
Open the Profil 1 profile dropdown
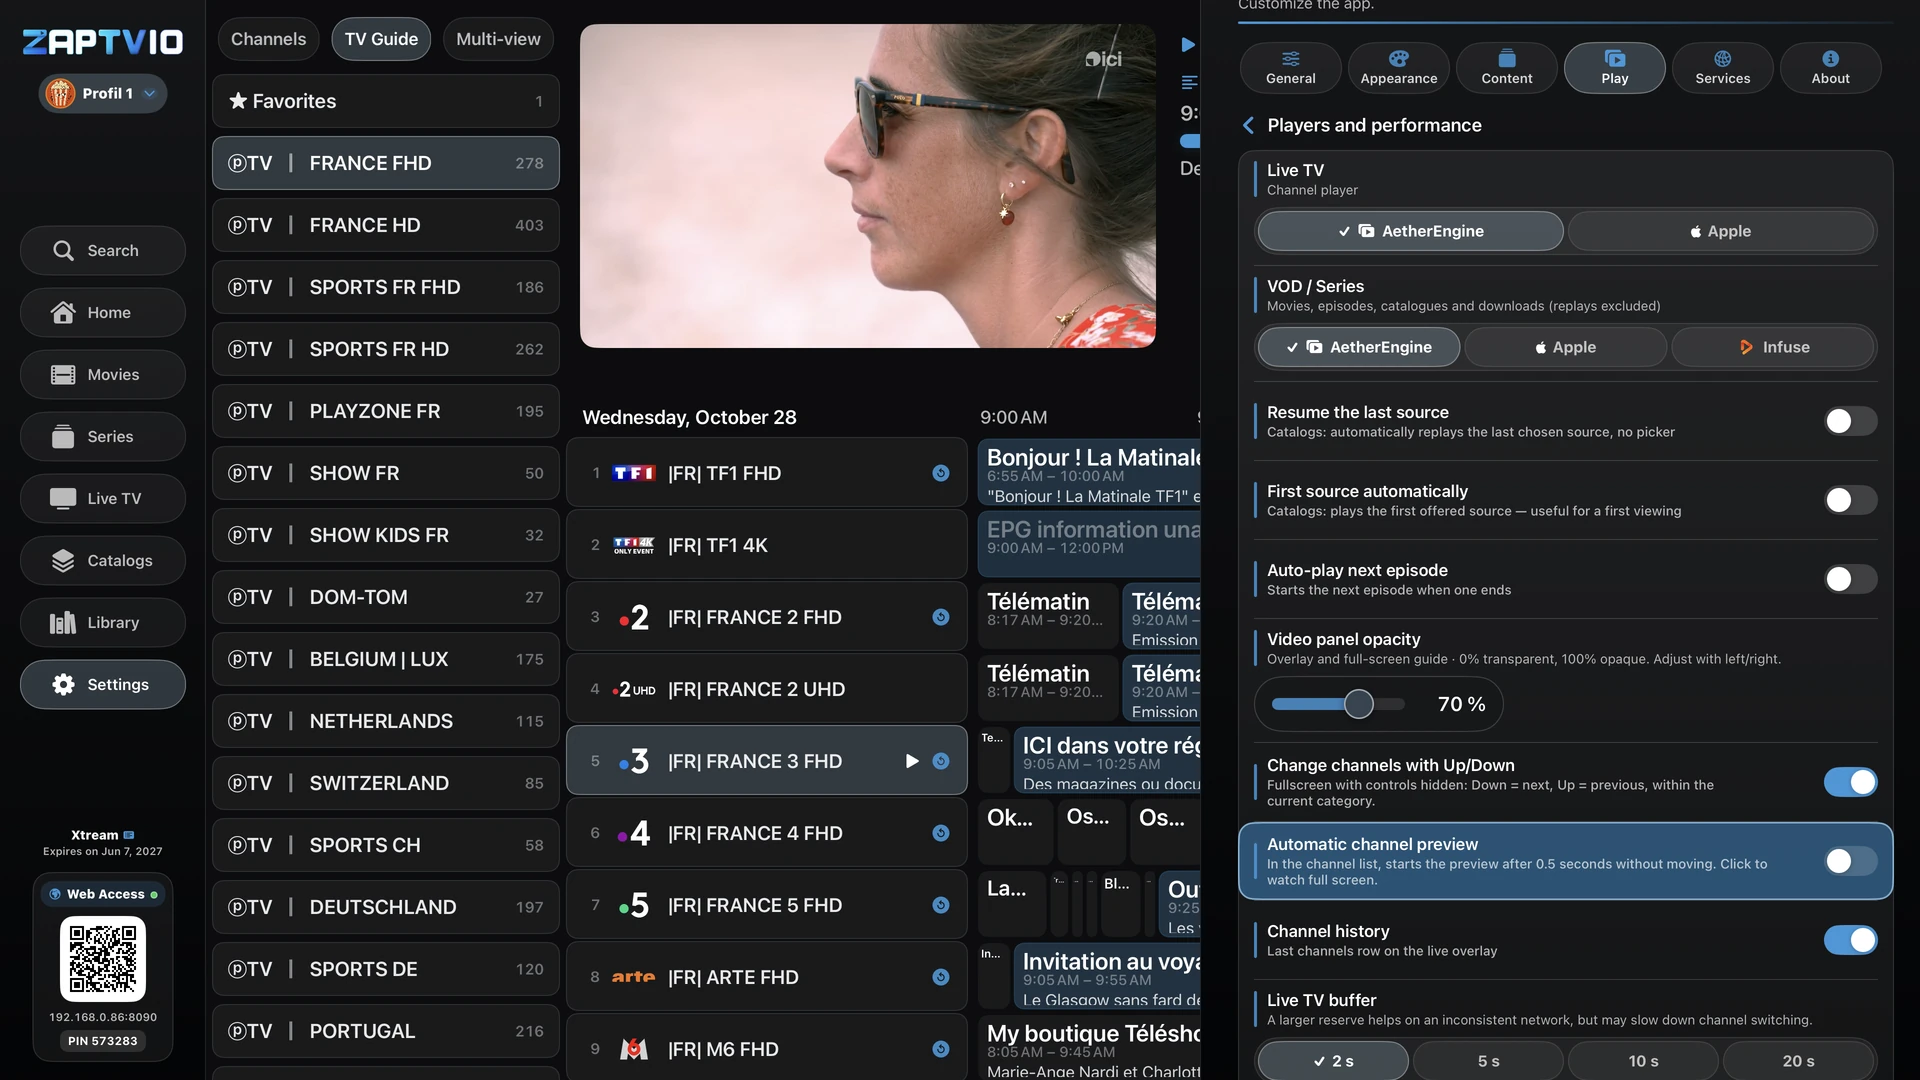(x=103, y=93)
